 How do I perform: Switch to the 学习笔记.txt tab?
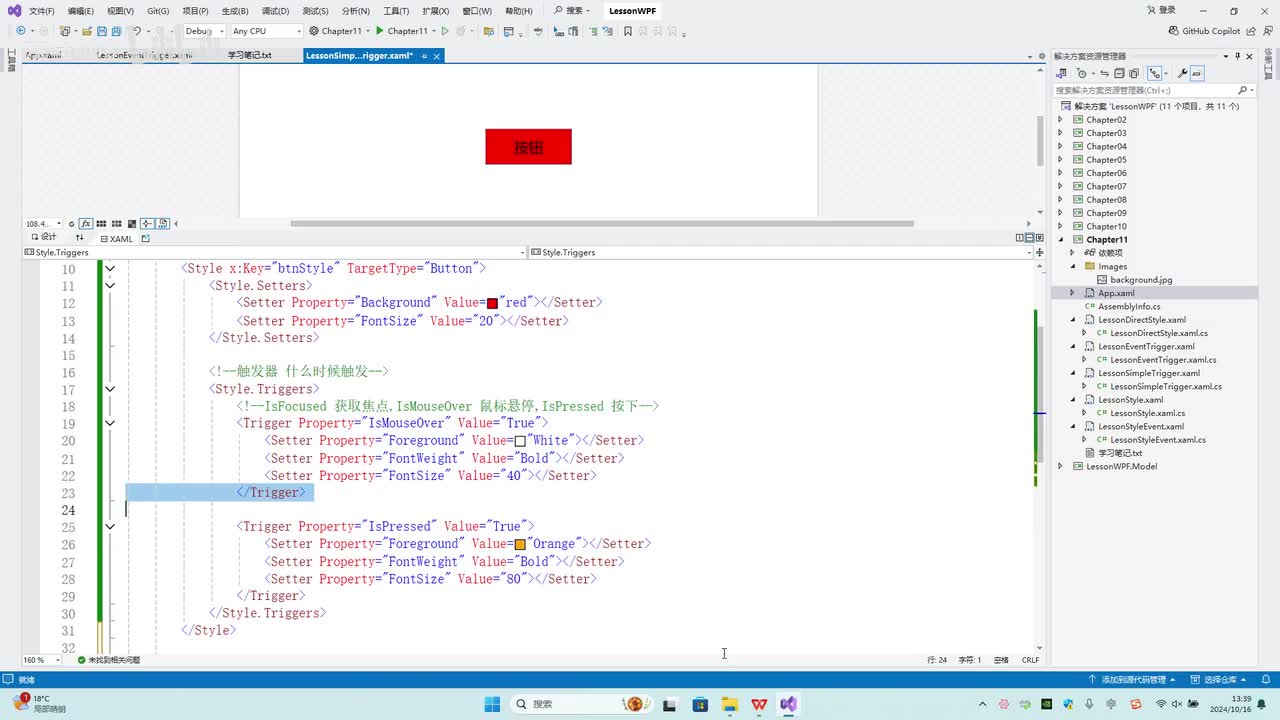pos(250,56)
